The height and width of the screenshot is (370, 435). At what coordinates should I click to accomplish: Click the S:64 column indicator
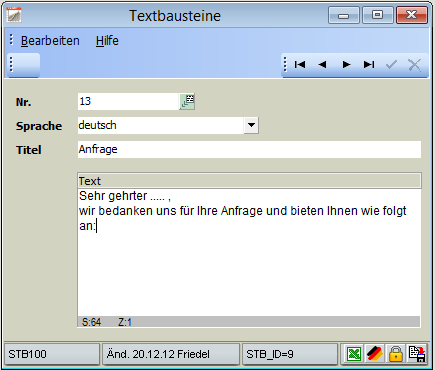[91, 322]
